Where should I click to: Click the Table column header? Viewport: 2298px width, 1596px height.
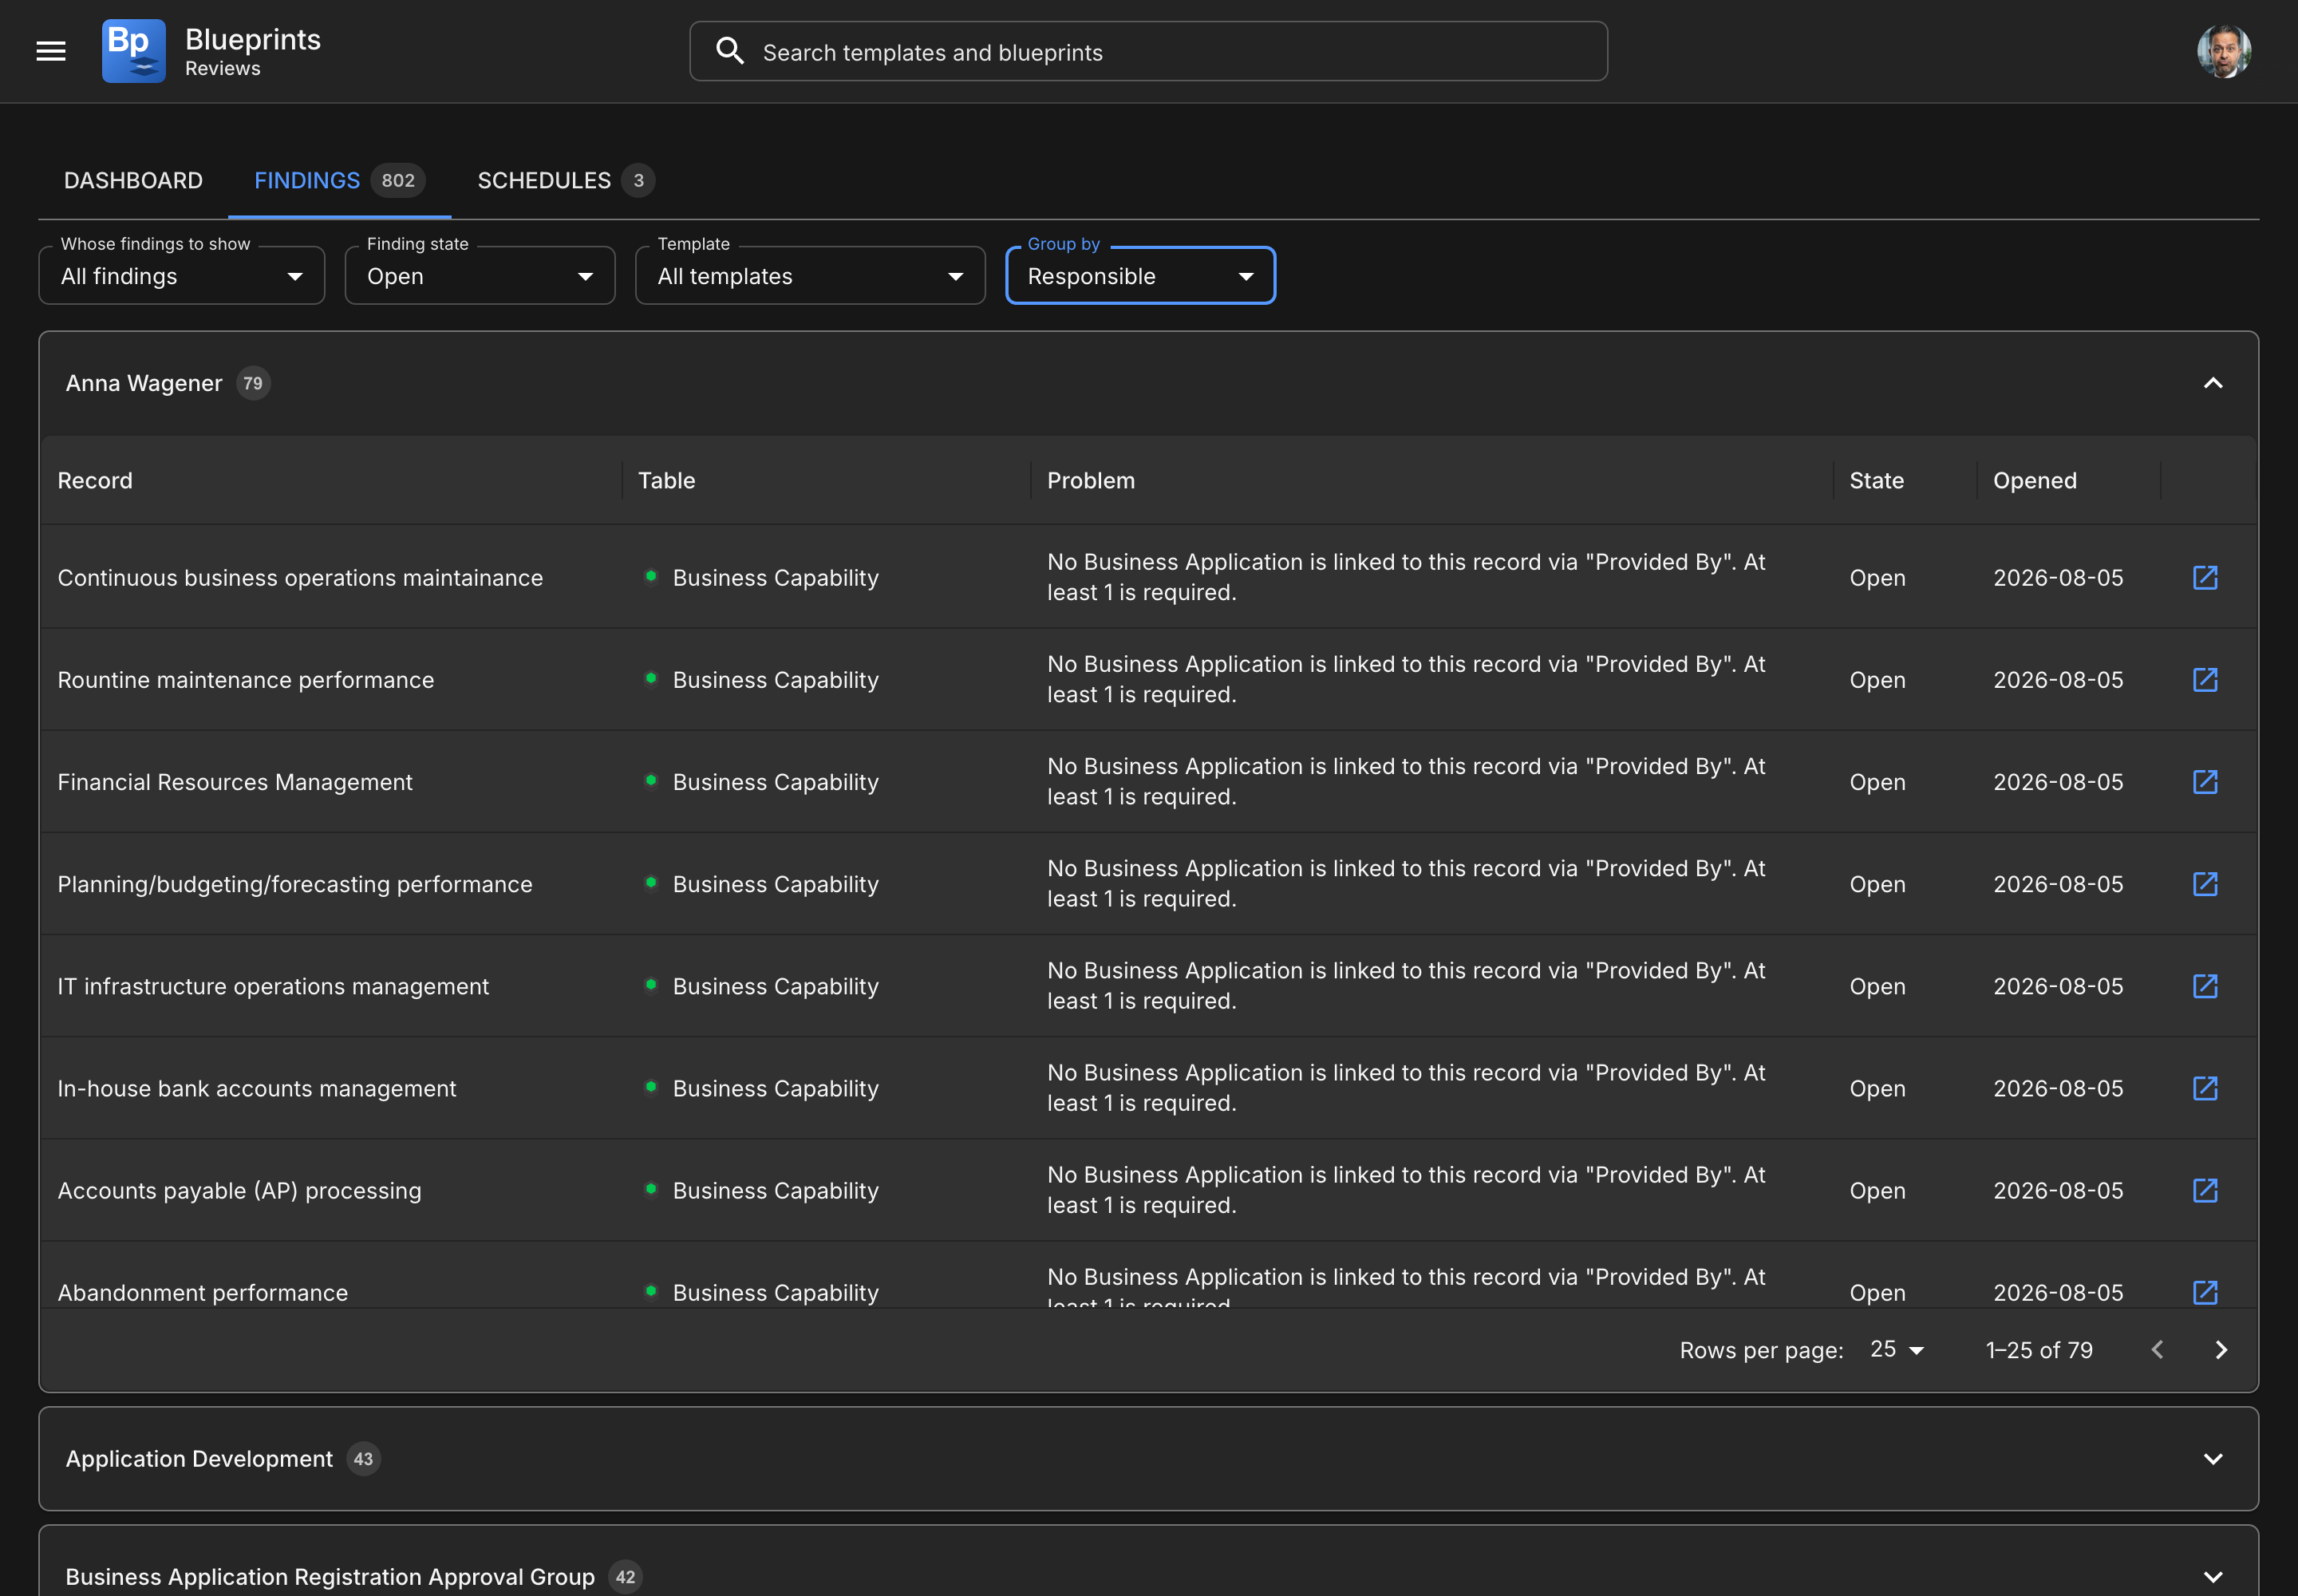coord(666,481)
